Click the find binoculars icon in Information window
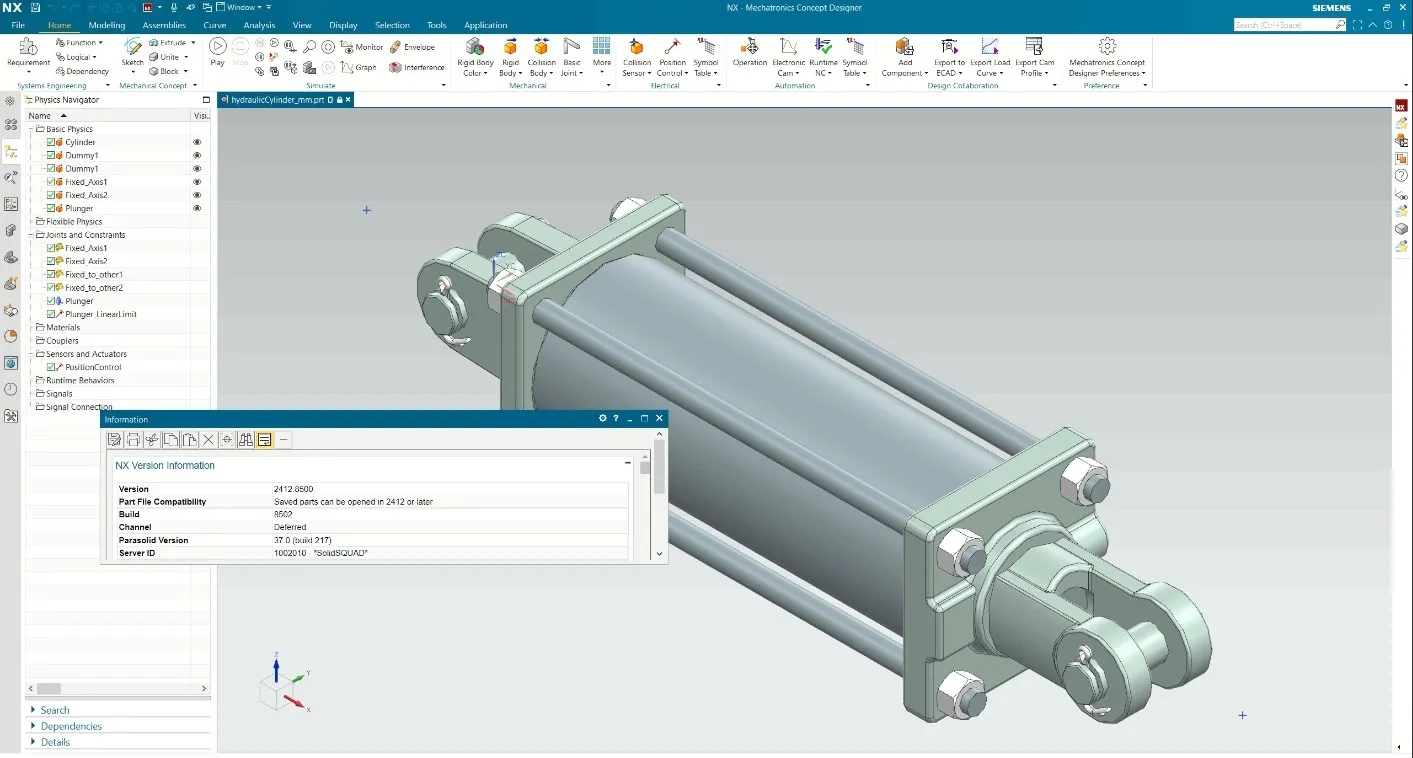1413x758 pixels. pyautogui.click(x=246, y=439)
